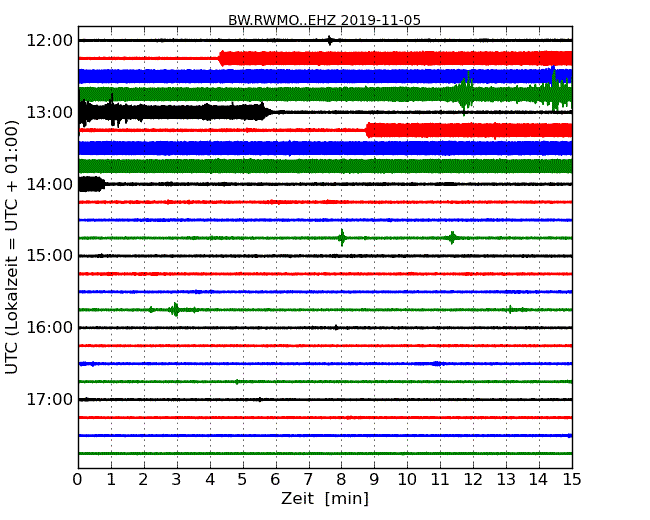Click the x-axis tick label 0
650x520 pixels.
point(78,480)
